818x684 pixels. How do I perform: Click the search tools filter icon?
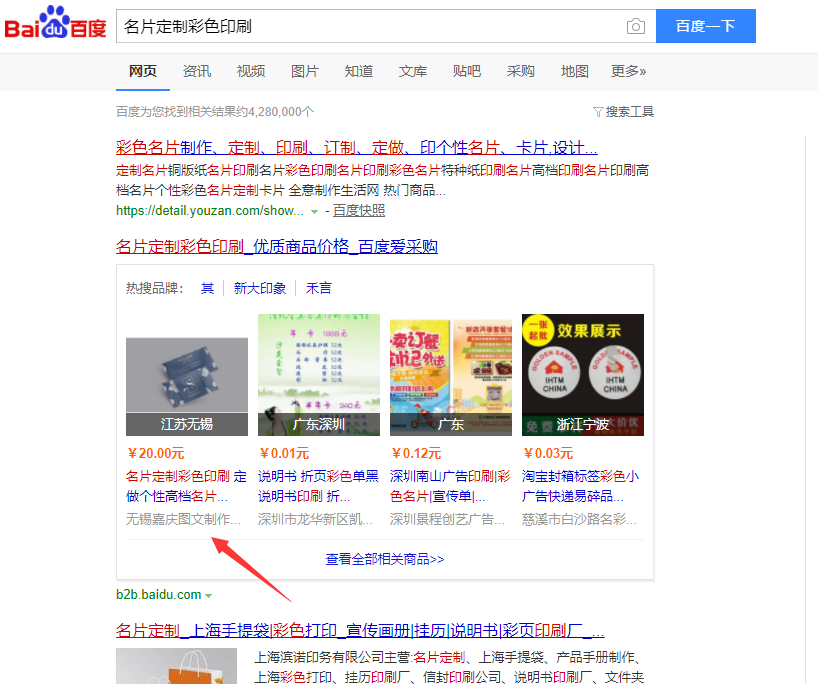(x=598, y=112)
